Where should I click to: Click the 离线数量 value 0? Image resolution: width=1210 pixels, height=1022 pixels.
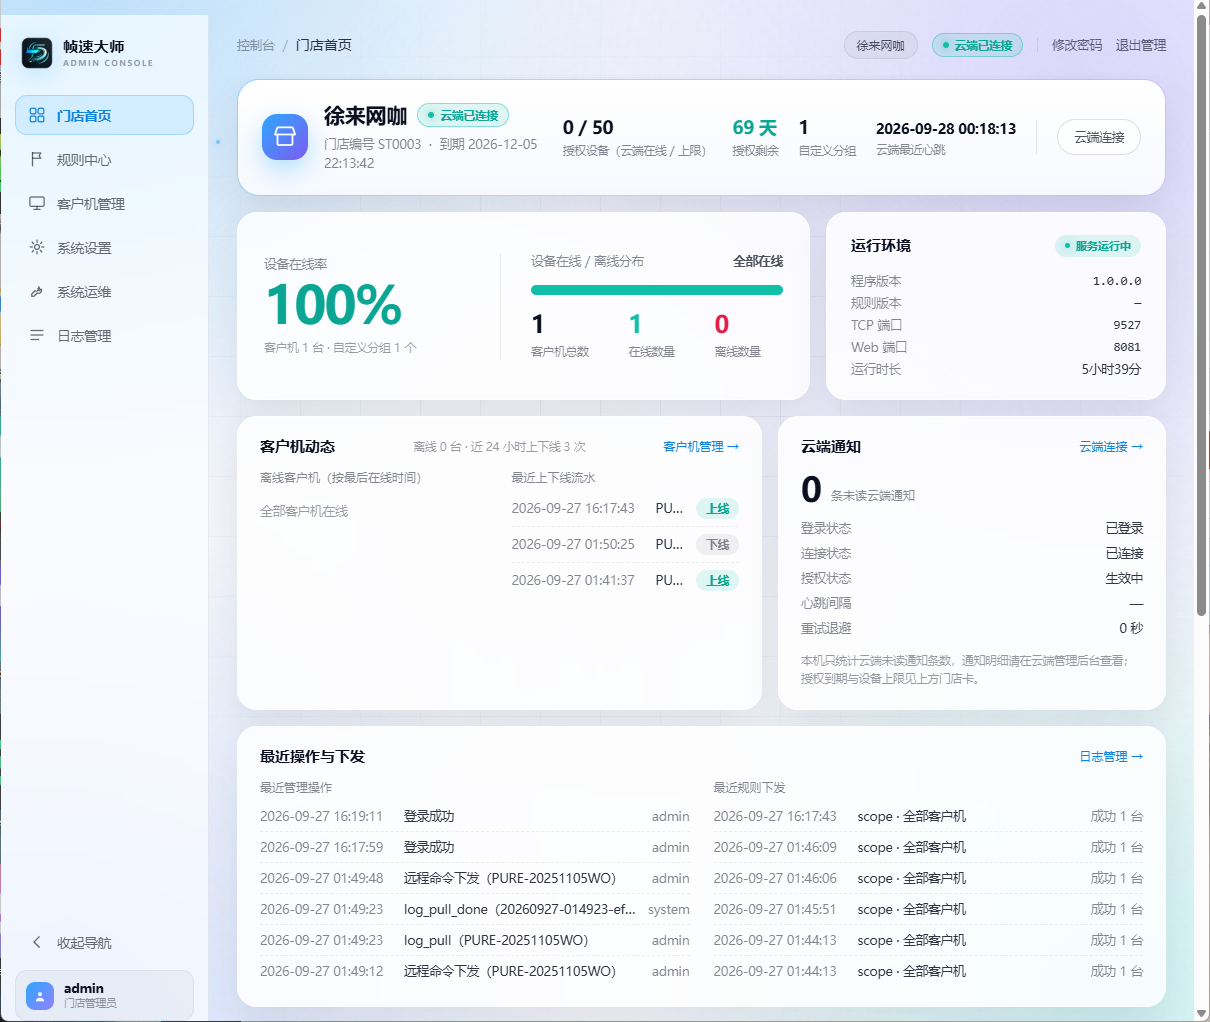click(x=721, y=324)
